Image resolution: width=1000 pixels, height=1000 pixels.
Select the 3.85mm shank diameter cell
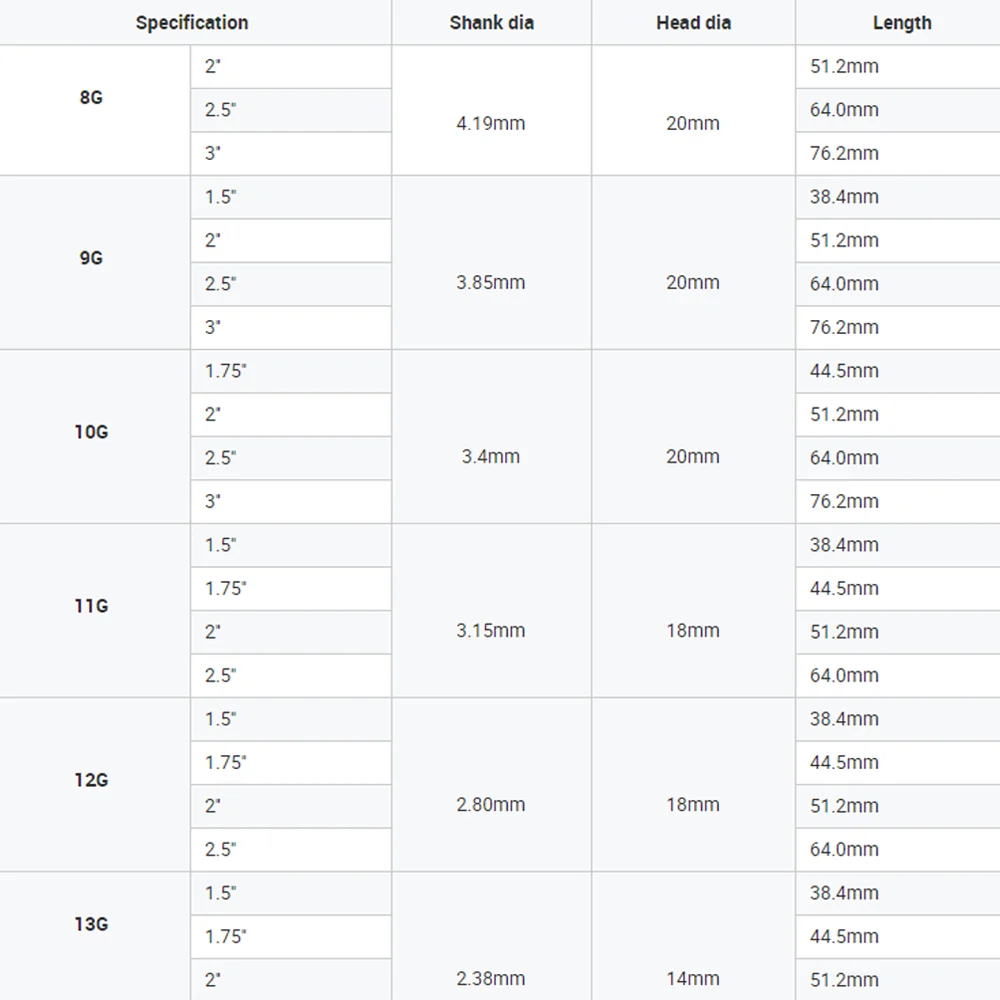click(x=491, y=283)
